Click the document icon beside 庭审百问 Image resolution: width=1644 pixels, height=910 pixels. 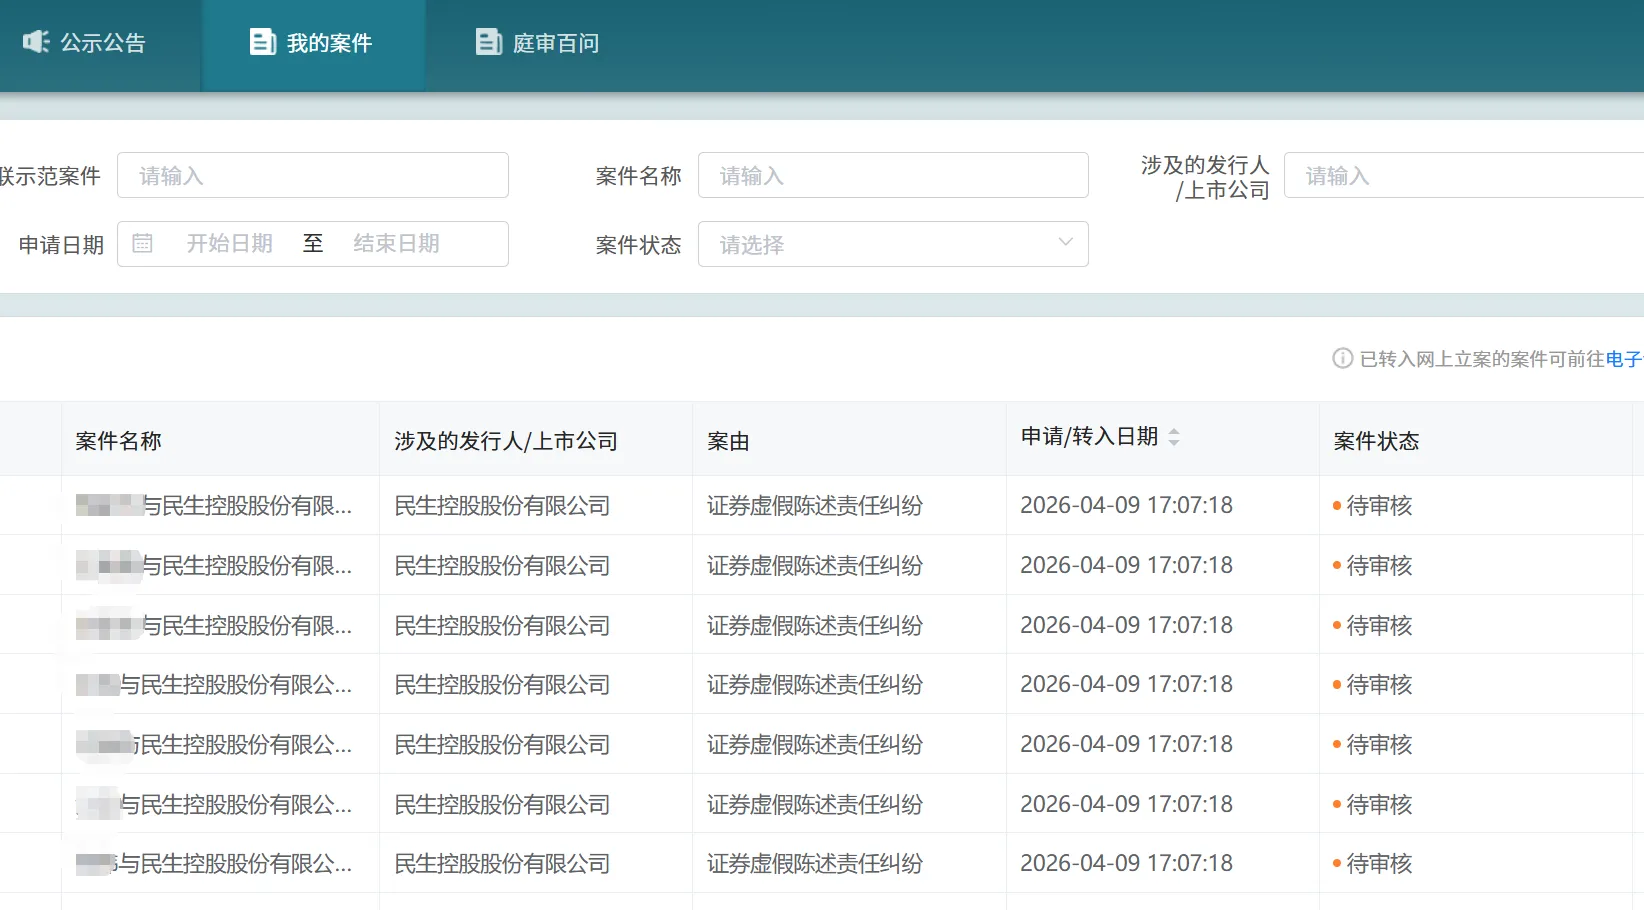[x=488, y=42]
